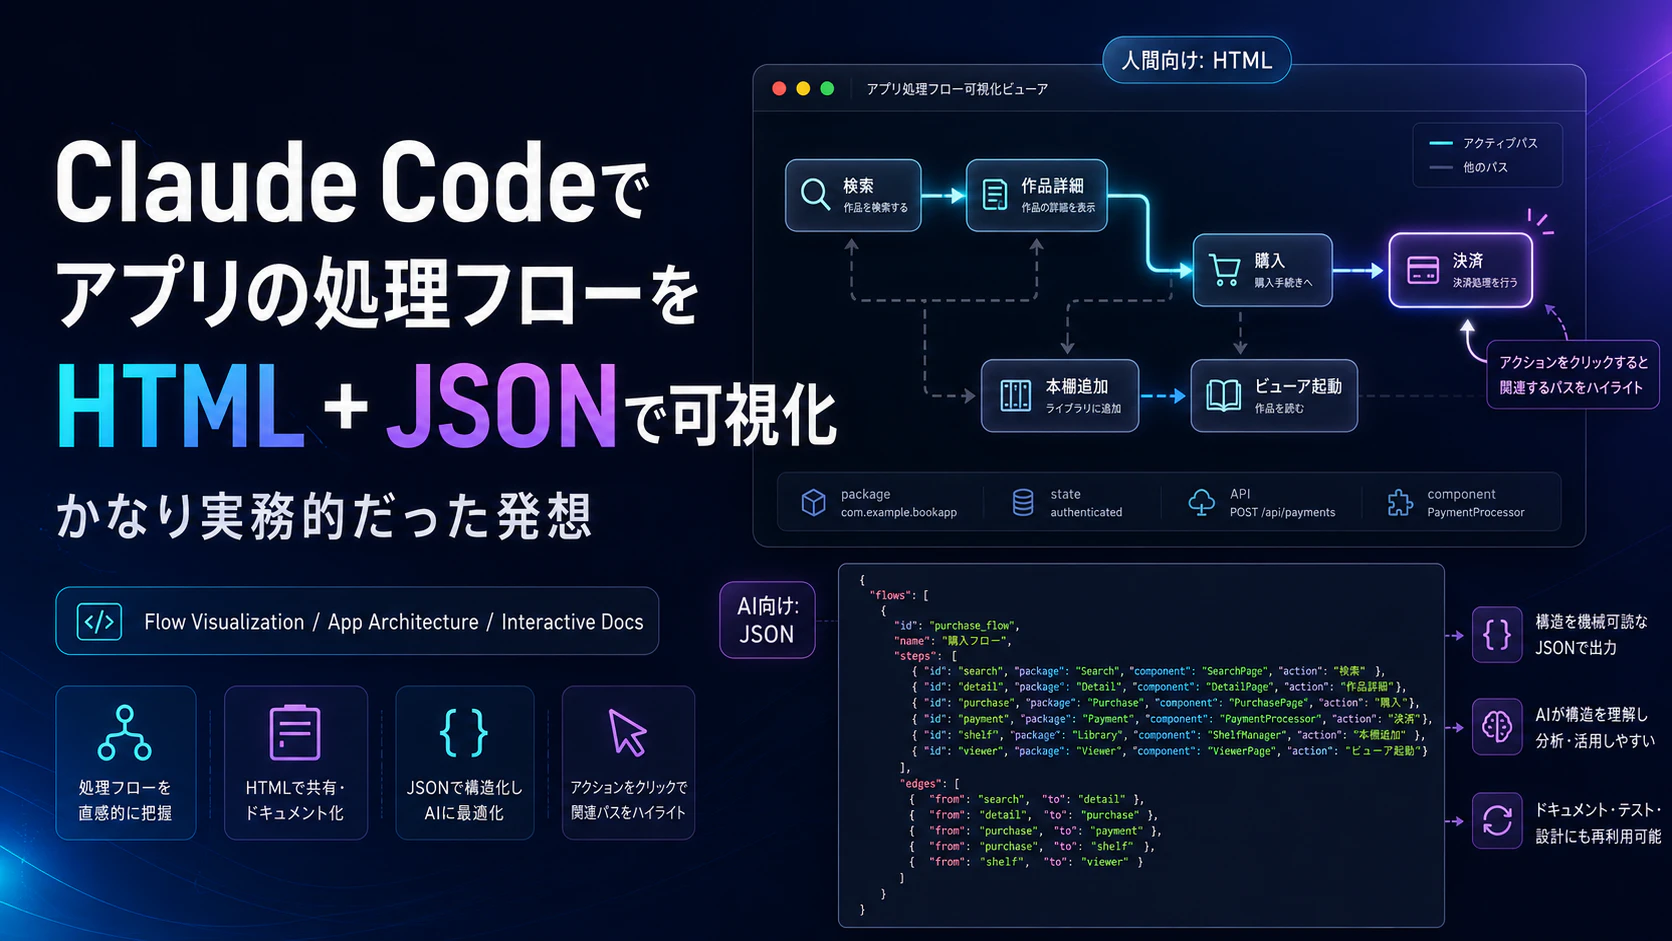Click the Flow Visualization label
This screenshot has height=941, width=1672.
pyautogui.click(x=224, y=622)
